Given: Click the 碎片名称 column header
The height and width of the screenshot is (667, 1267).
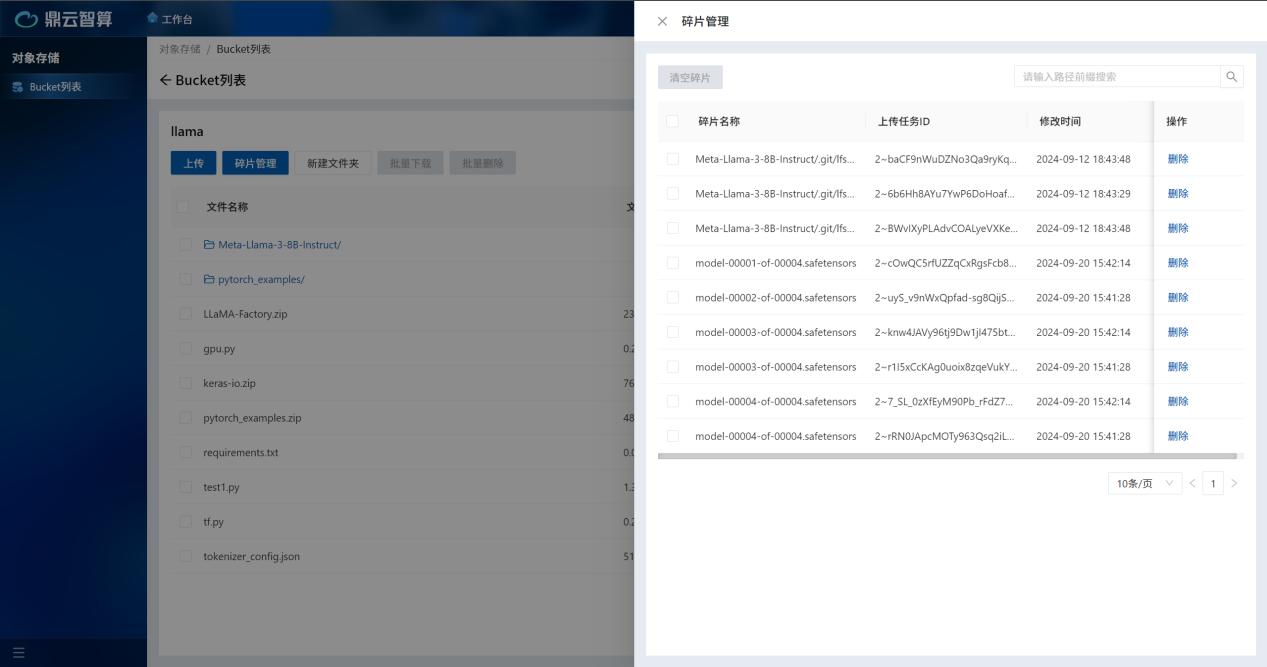Looking at the screenshot, I should tap(719, 121).
